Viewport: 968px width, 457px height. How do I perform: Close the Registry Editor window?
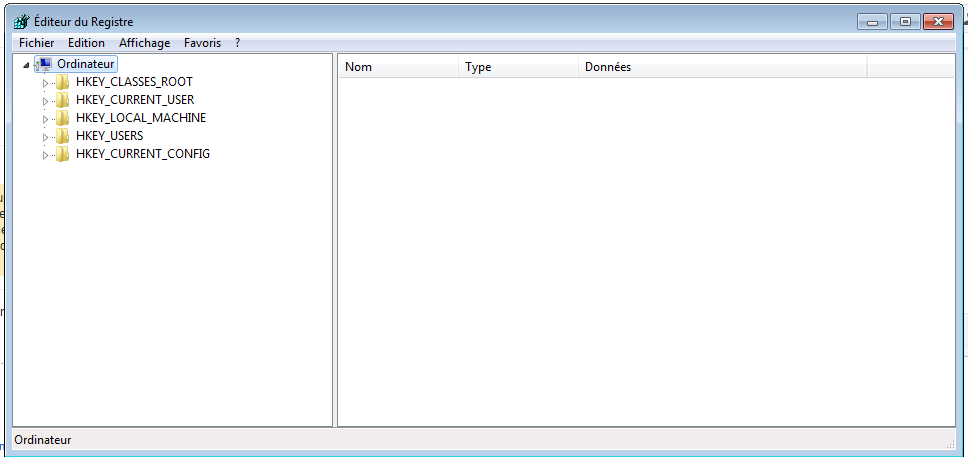pyautogui.click(x=939, y=22)
